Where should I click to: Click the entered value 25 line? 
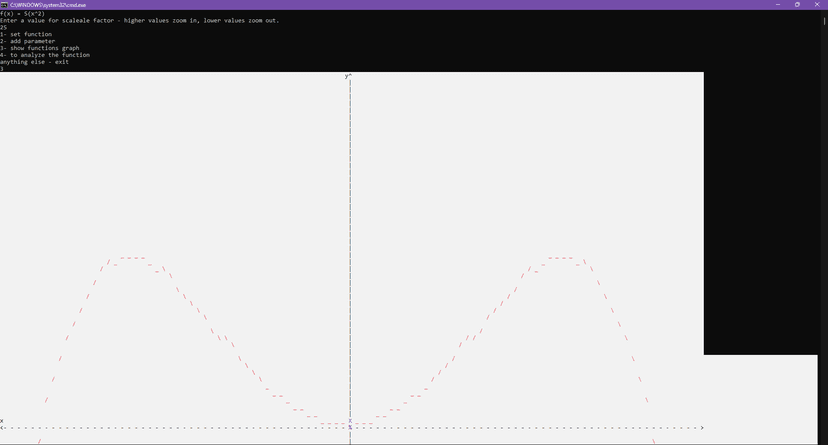(3, 27)
